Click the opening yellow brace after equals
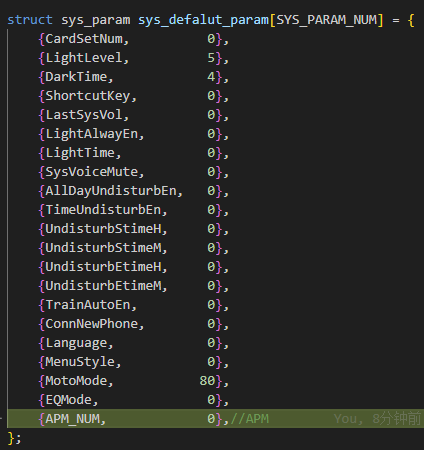 [x=411, y=21]
